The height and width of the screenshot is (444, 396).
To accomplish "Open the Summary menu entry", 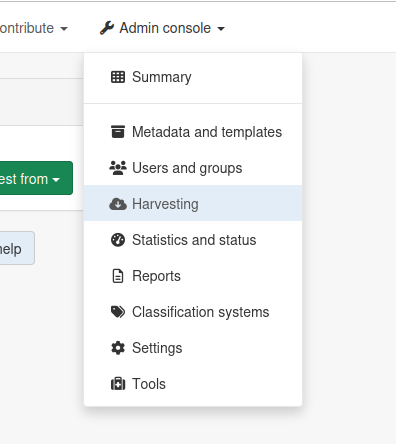I will pyautogui.click(x=193, y=77).
